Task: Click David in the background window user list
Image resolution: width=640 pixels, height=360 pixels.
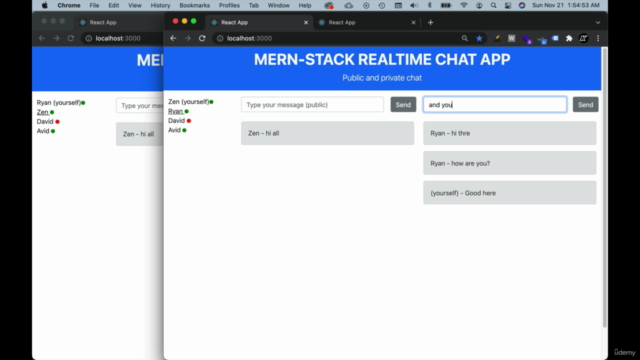Action: pyautogui.click(x=45, y=121)
